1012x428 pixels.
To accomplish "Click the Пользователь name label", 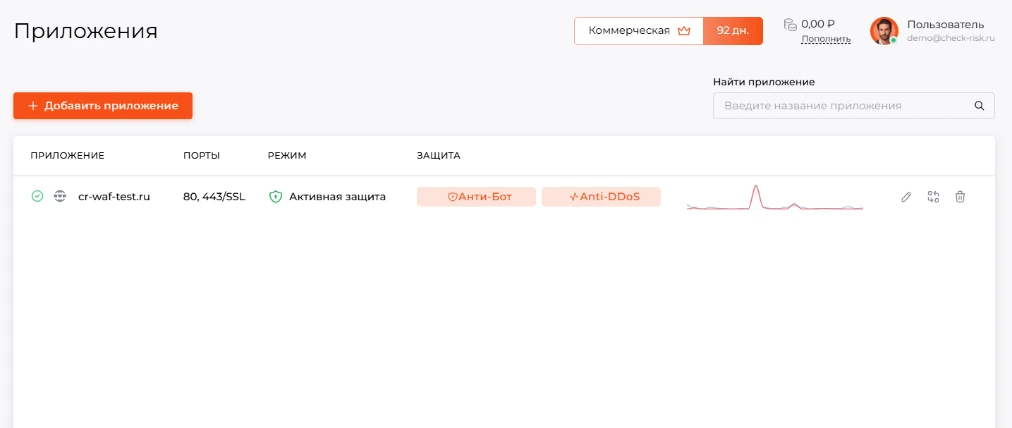I will point(946,25).
